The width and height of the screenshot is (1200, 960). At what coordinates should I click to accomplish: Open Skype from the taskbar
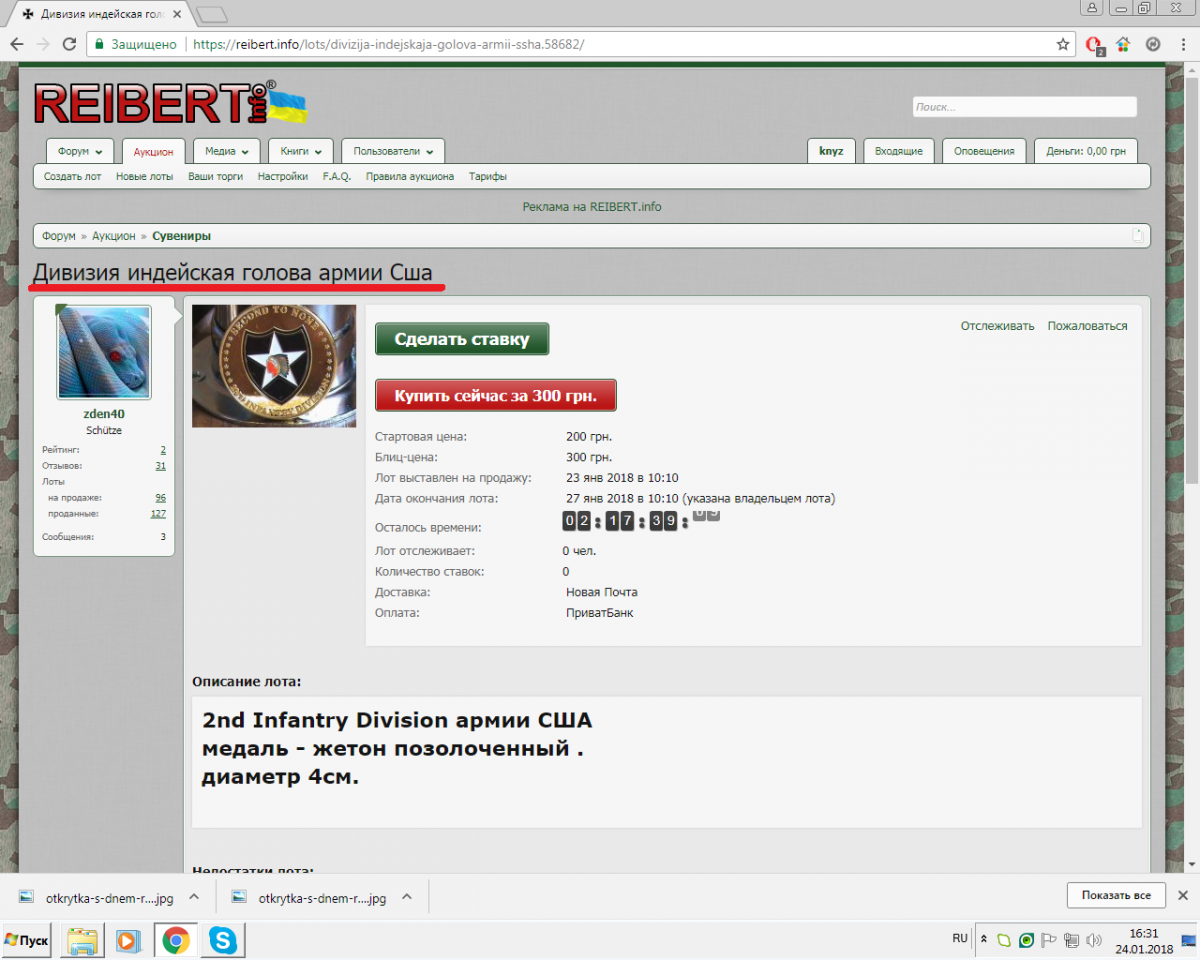click(x=222, y=940)
